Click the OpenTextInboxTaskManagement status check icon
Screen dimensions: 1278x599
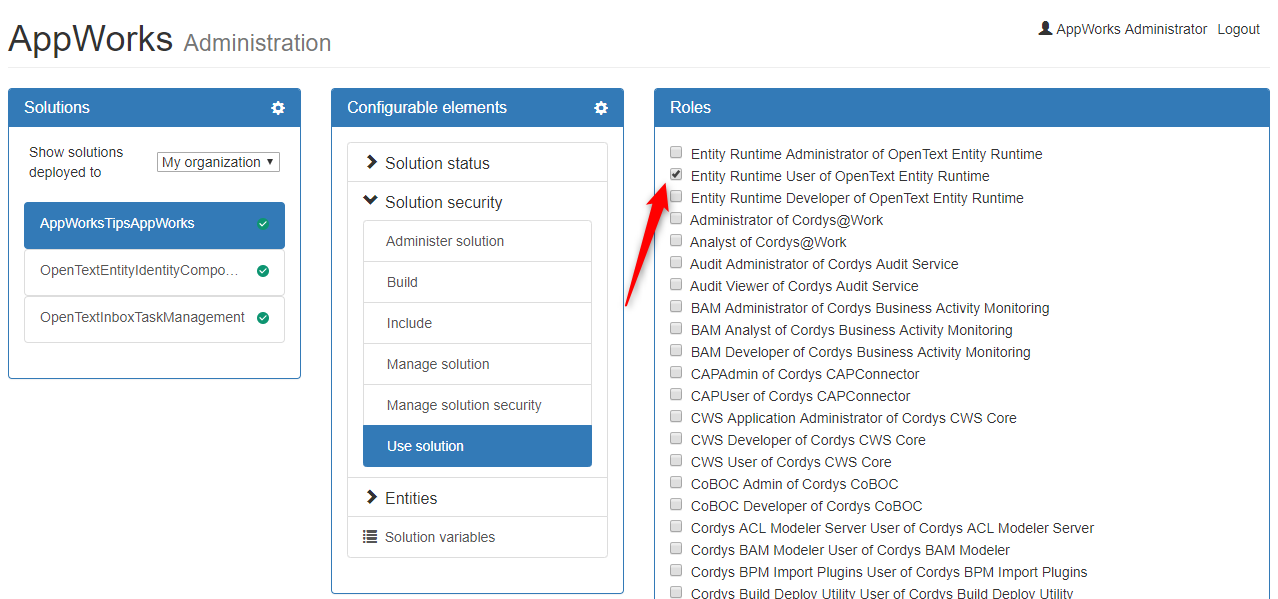point(263,318)
